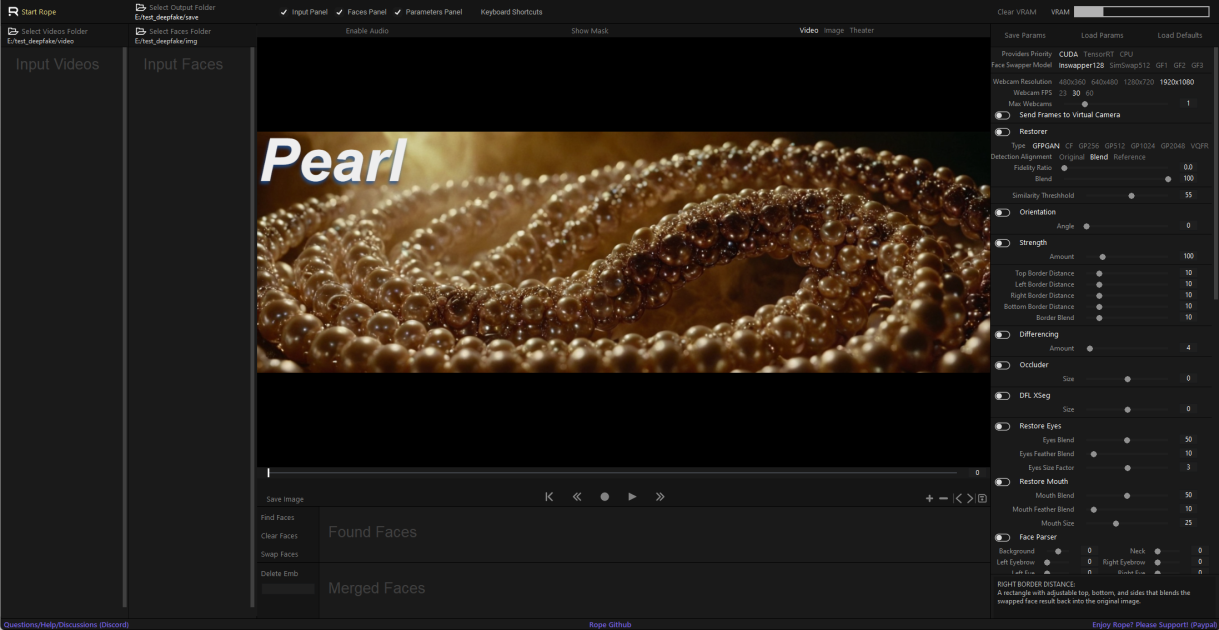This screenshot has width=1219, height=630.
Task: Play the video preview
Action: tap(632, 497)
